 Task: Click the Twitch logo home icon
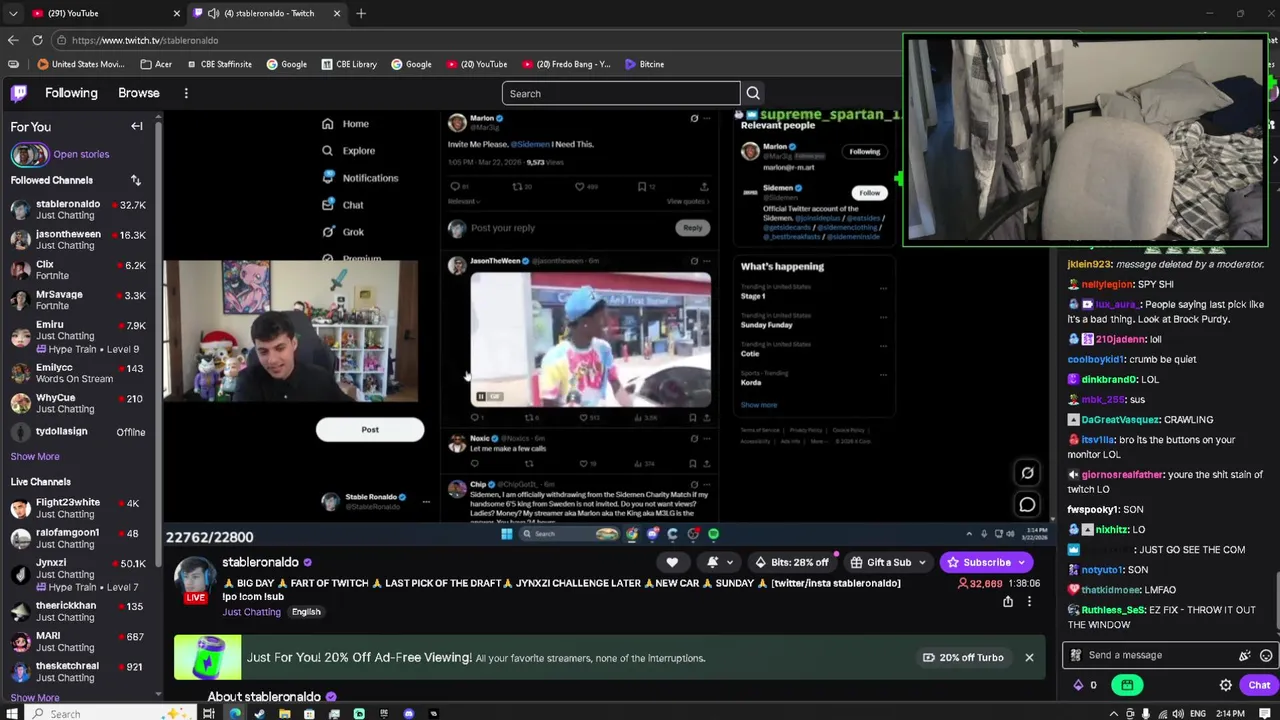(x=18, y=93)
